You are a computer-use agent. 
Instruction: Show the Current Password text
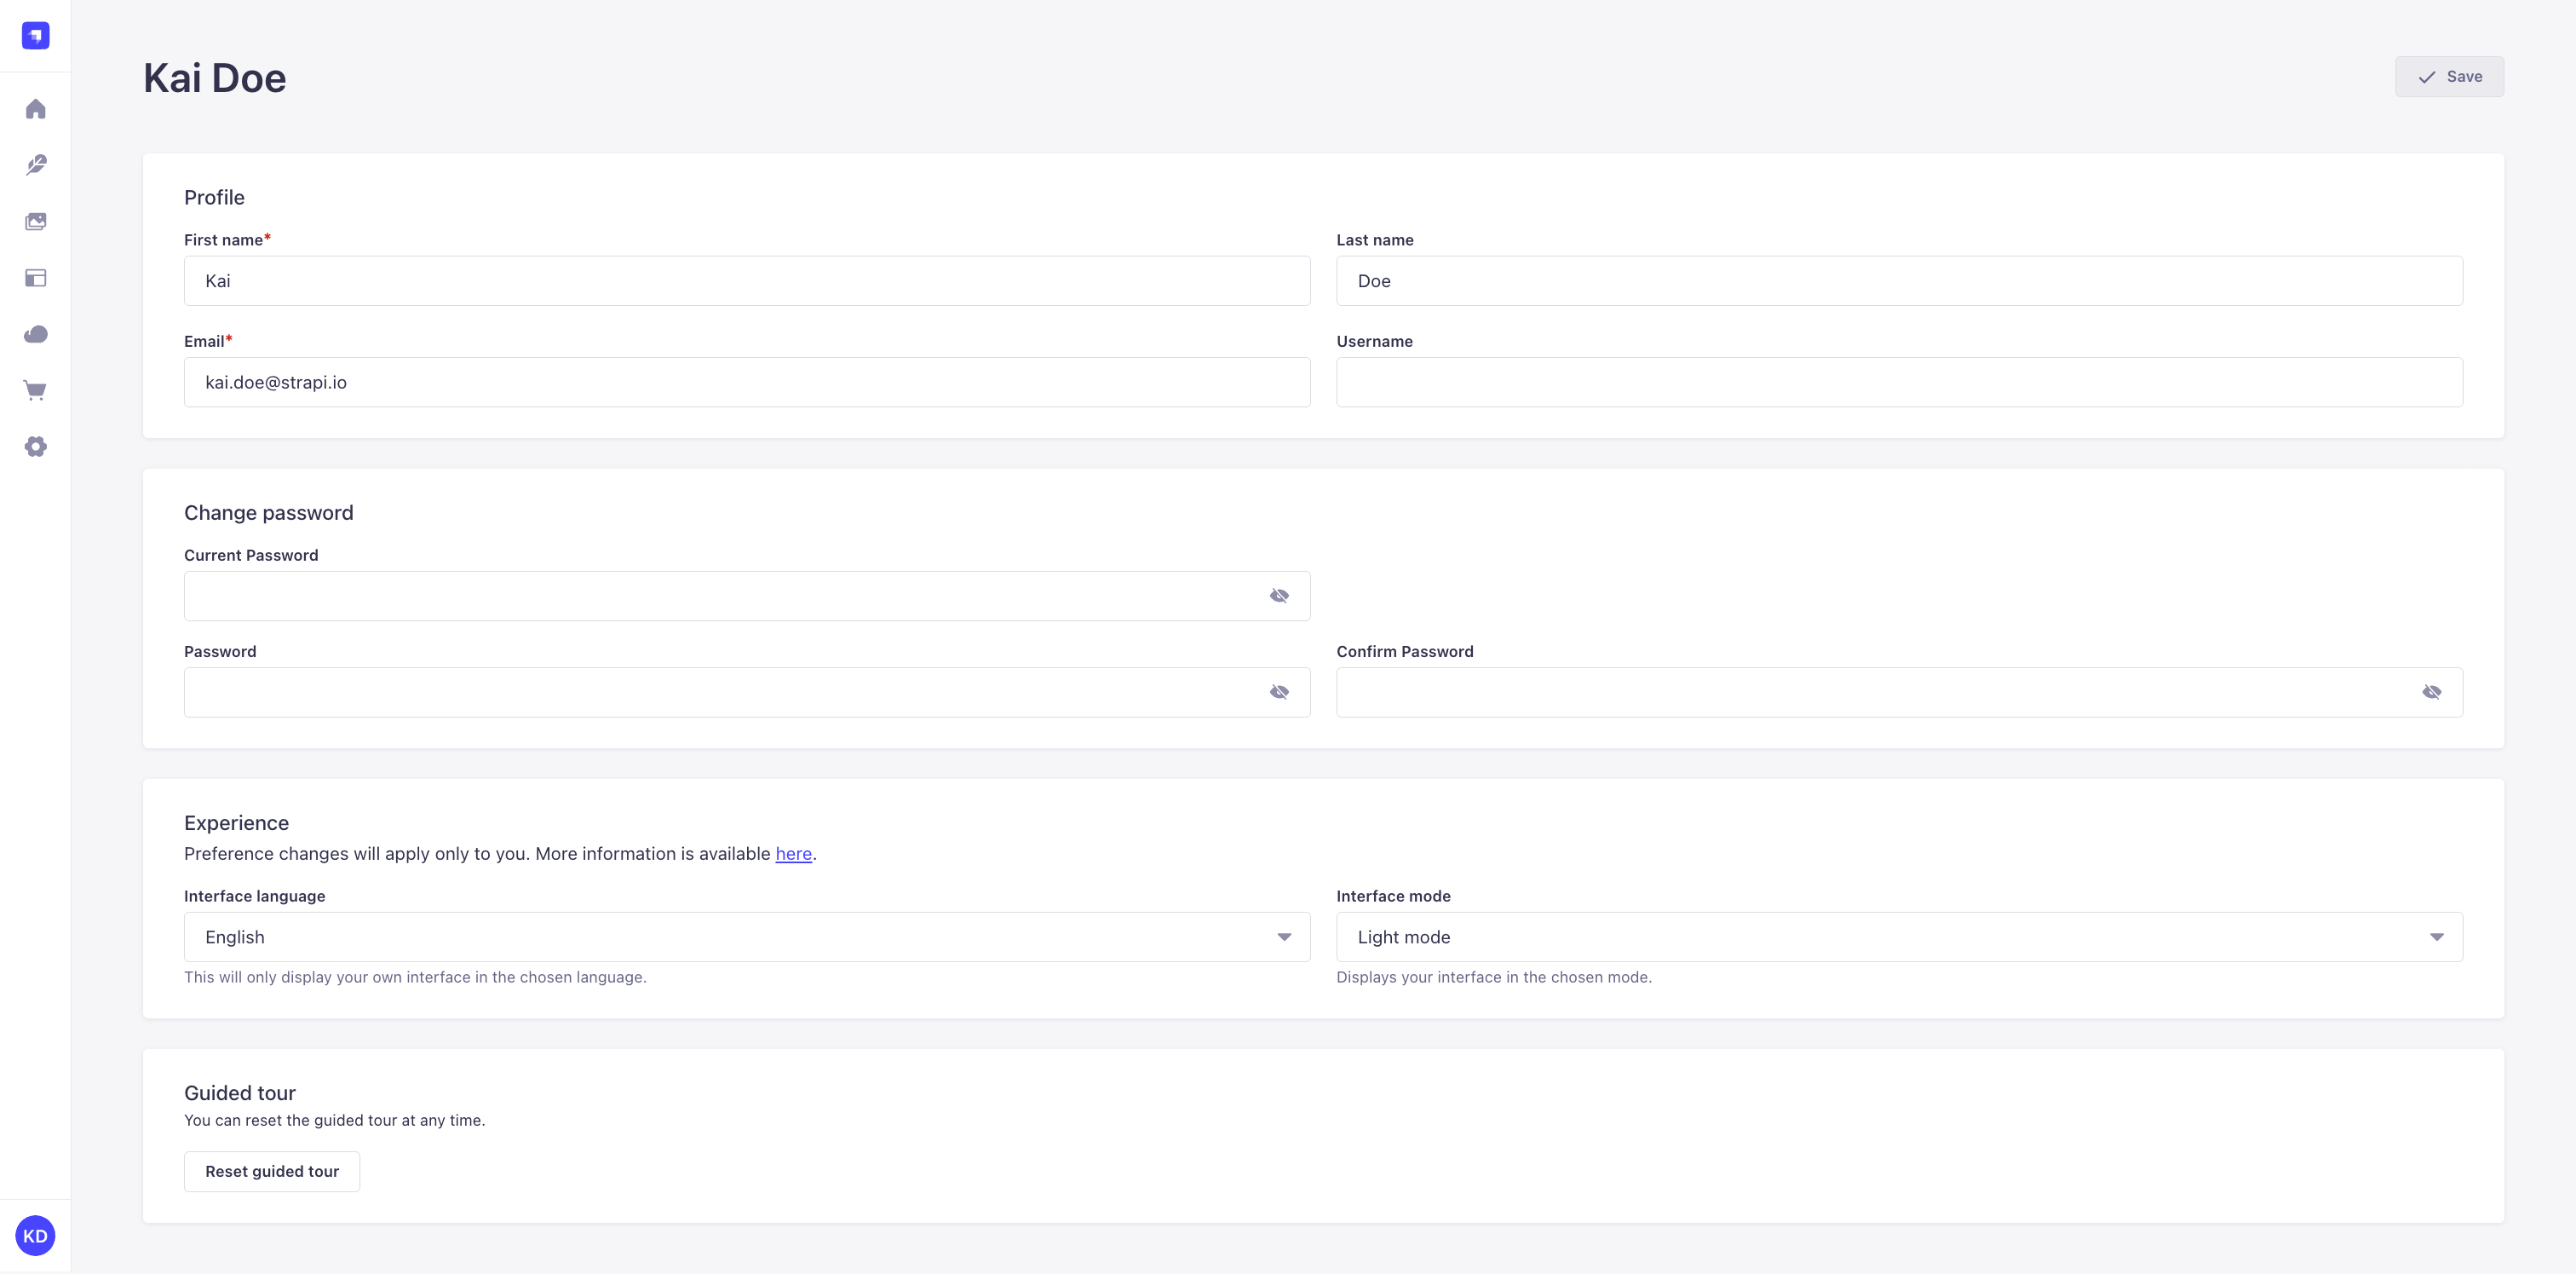tap(1279, 595)
